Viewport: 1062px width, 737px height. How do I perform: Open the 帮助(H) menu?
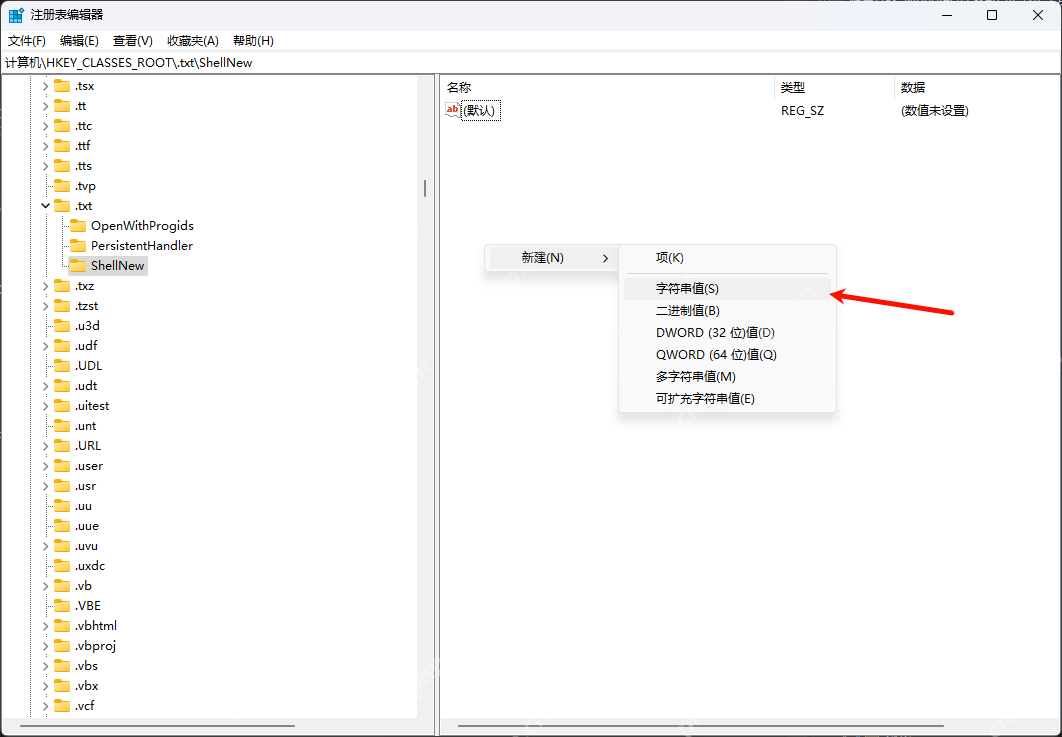coord(253,41)
